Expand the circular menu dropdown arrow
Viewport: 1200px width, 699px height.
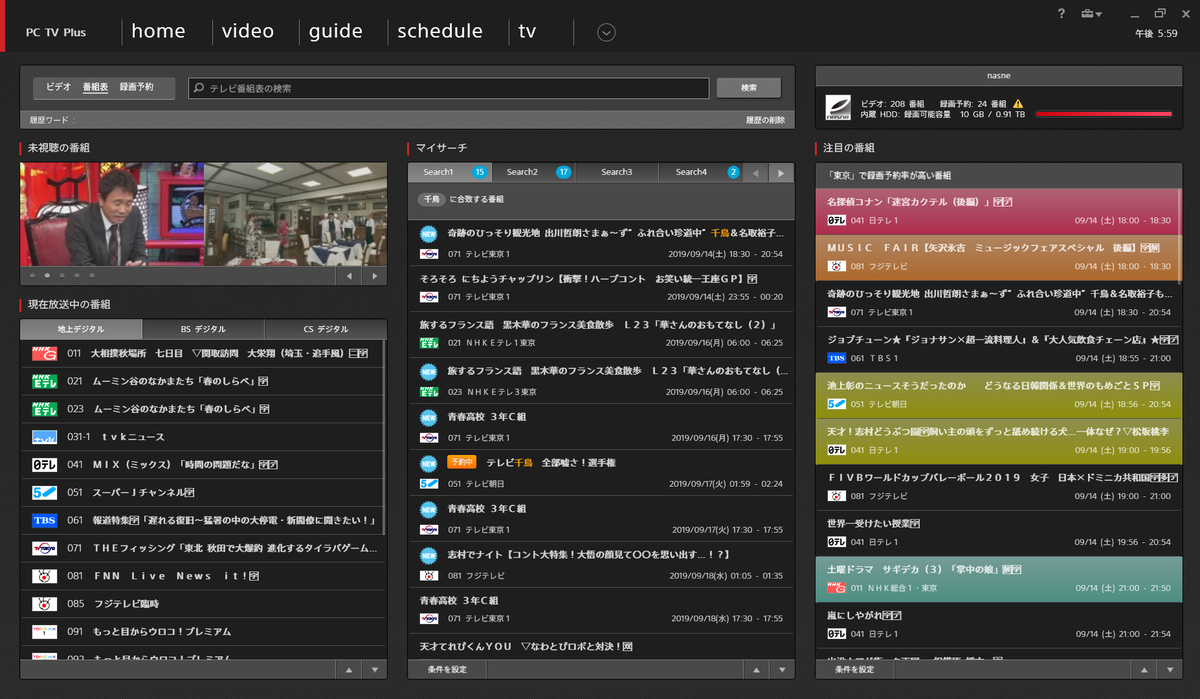(x=606, y=32)
